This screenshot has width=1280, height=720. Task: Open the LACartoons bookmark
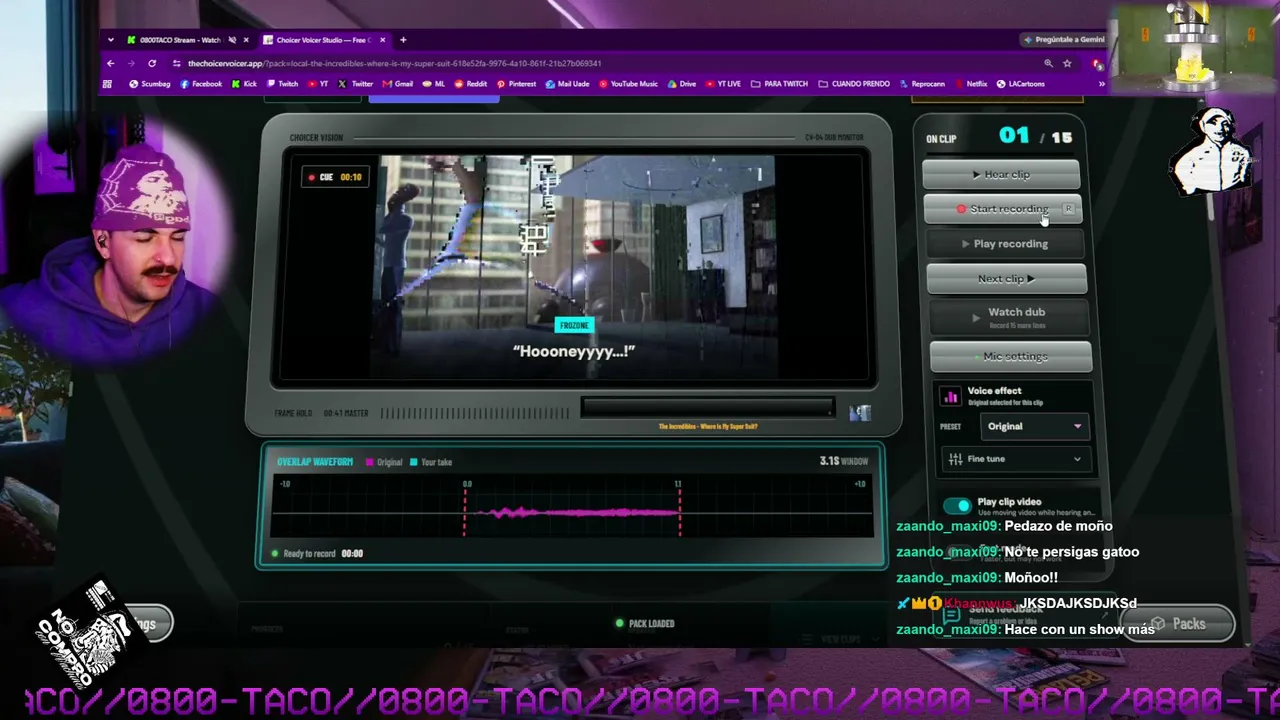(x=1021, y=84)
